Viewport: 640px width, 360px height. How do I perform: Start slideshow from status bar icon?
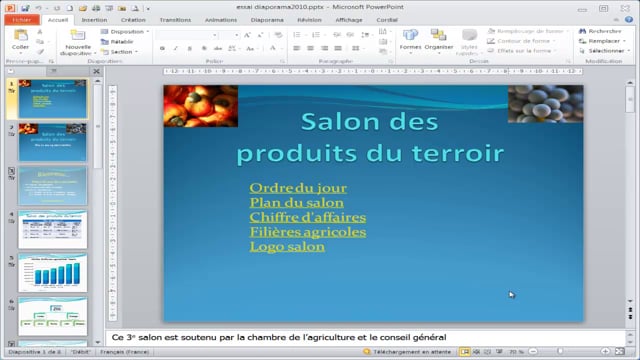[x=499, y=351]
